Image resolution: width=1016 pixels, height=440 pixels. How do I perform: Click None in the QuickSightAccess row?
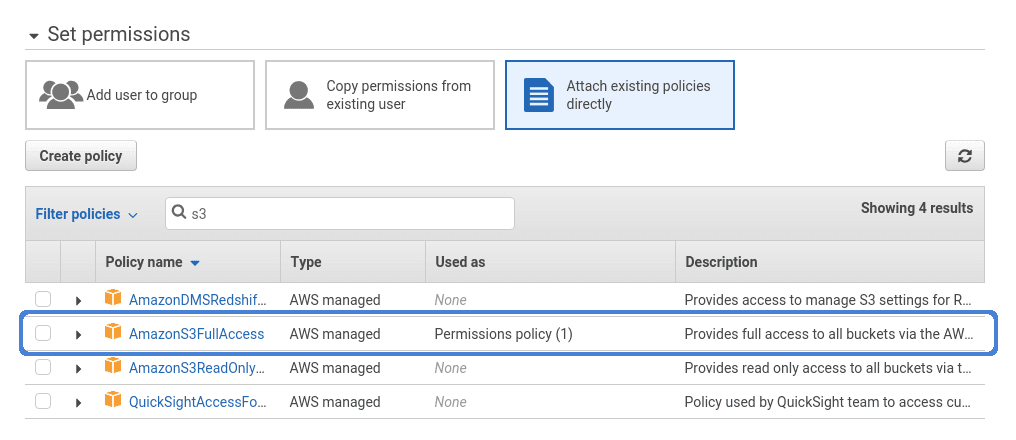[450, 402]
